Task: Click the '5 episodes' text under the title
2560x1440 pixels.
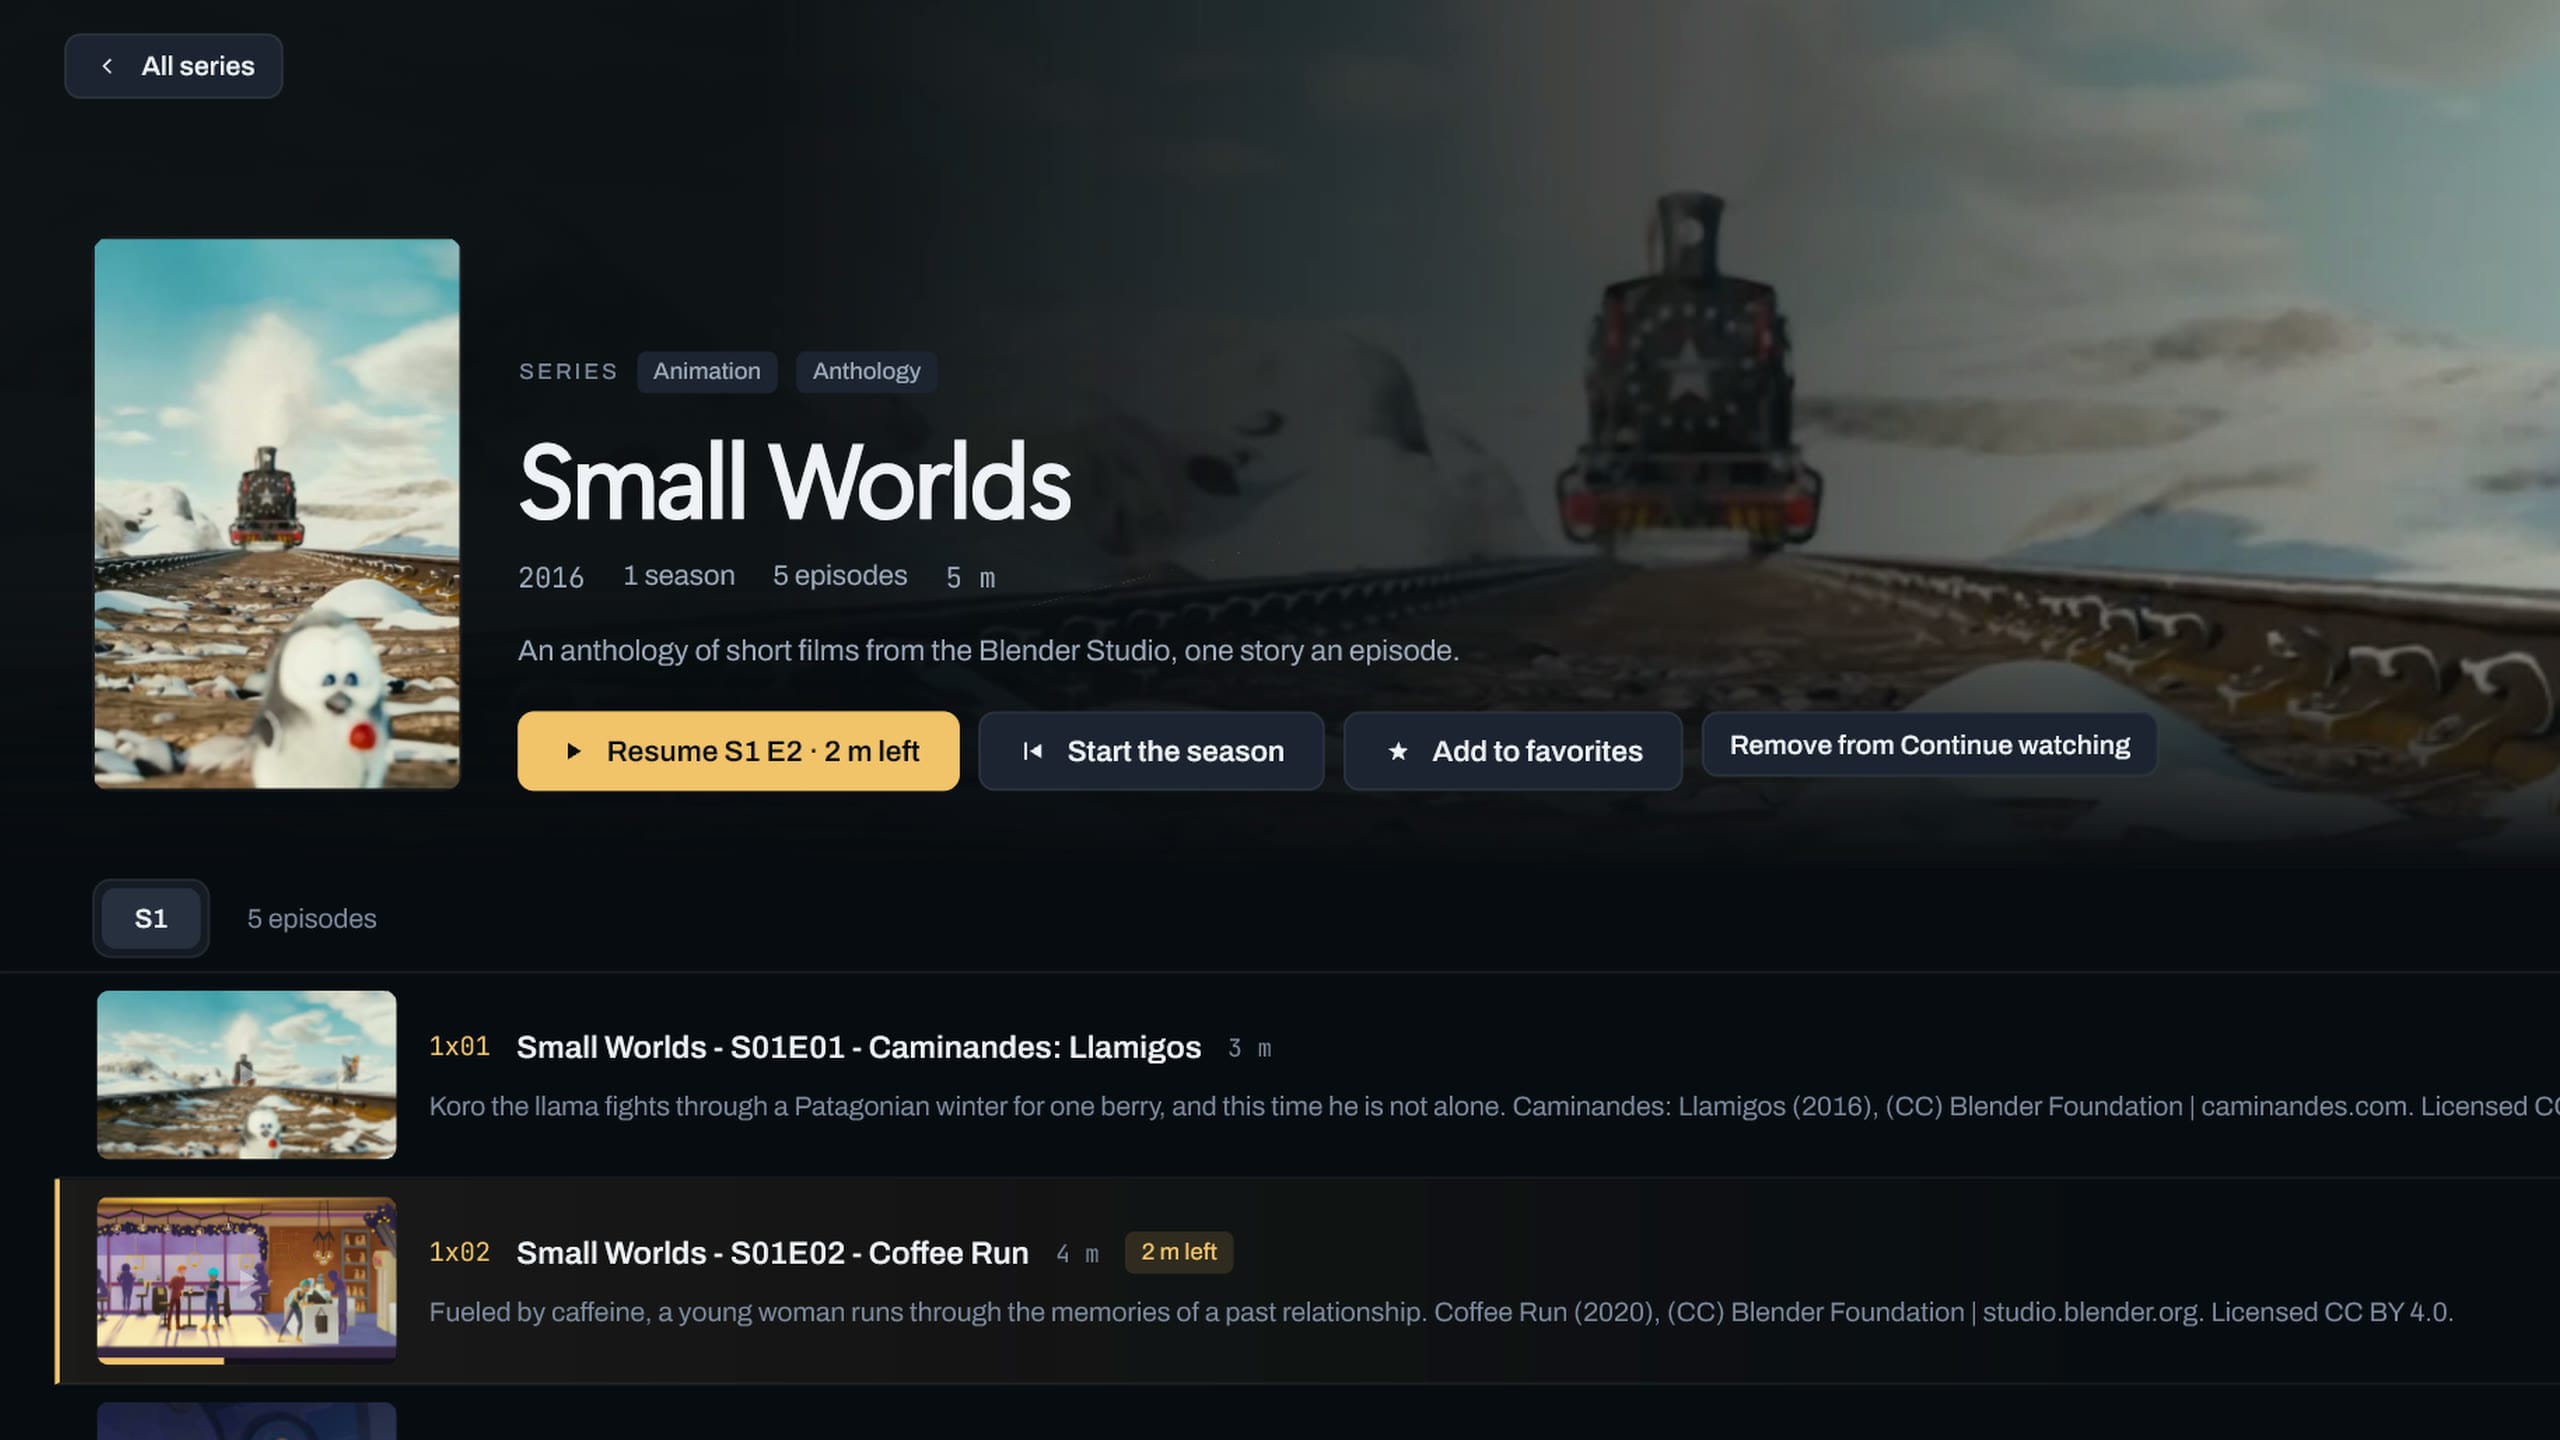Action: click(x=840, y=576)
